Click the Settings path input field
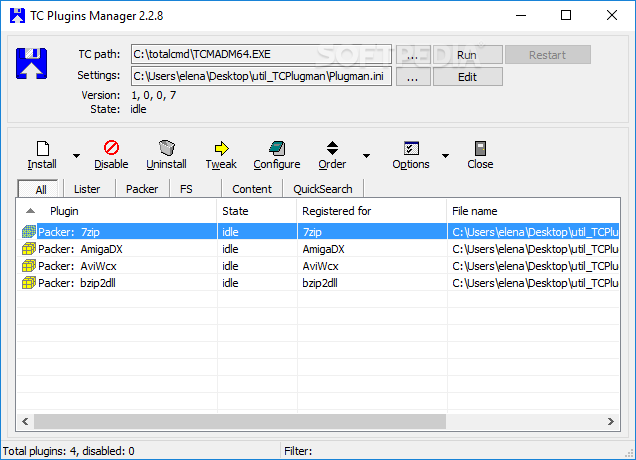Viewport: 636px width, 460px height. tap(261, 76)
